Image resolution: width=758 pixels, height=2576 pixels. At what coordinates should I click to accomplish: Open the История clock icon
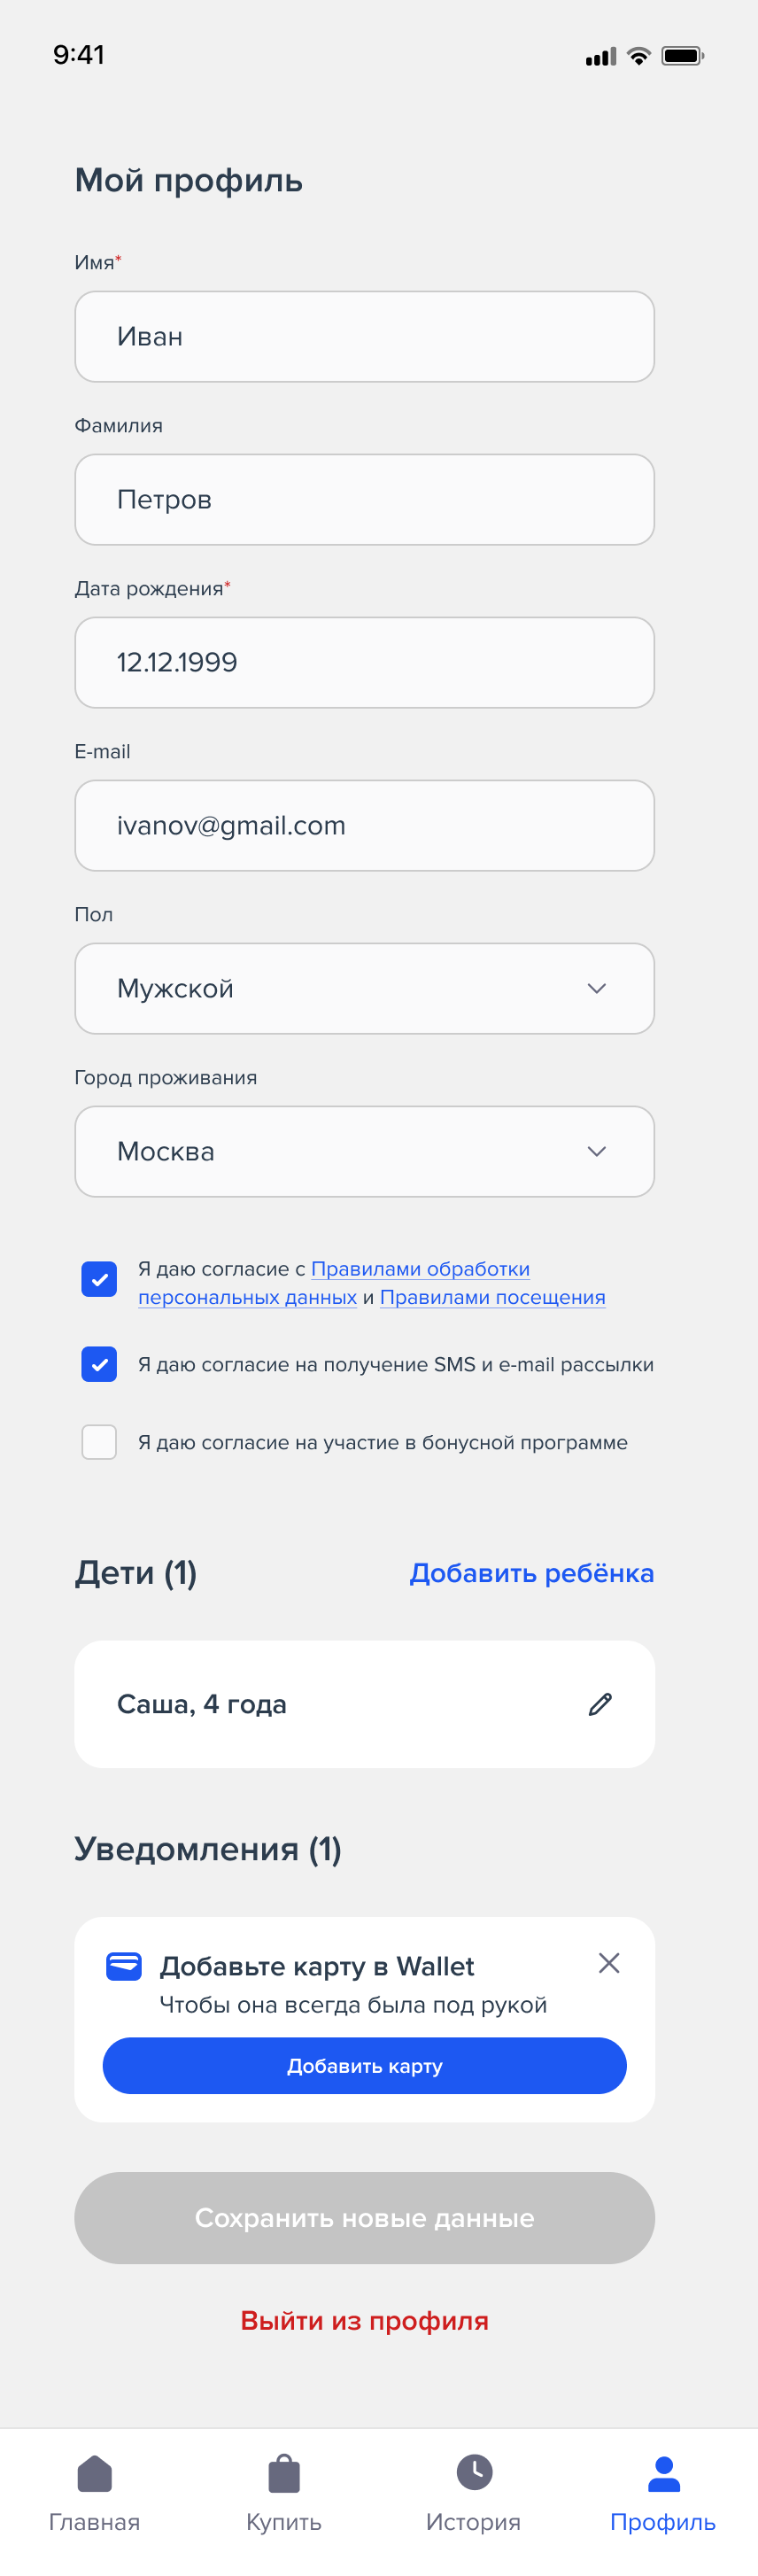474,2472
